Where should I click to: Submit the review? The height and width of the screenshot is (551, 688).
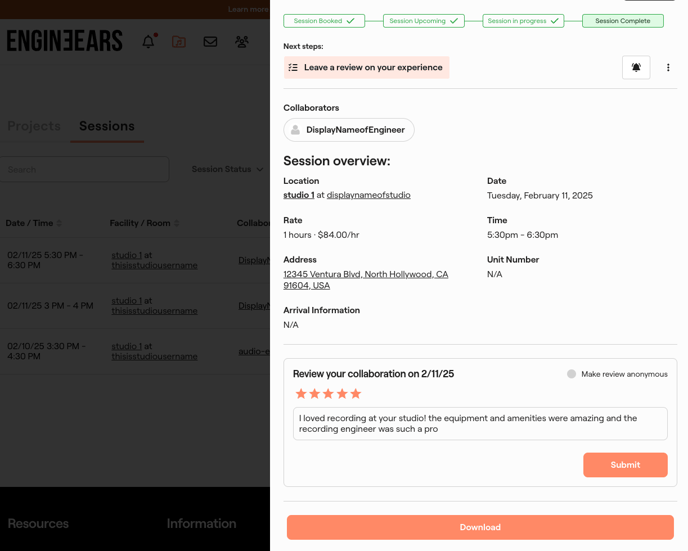[625, 465]
